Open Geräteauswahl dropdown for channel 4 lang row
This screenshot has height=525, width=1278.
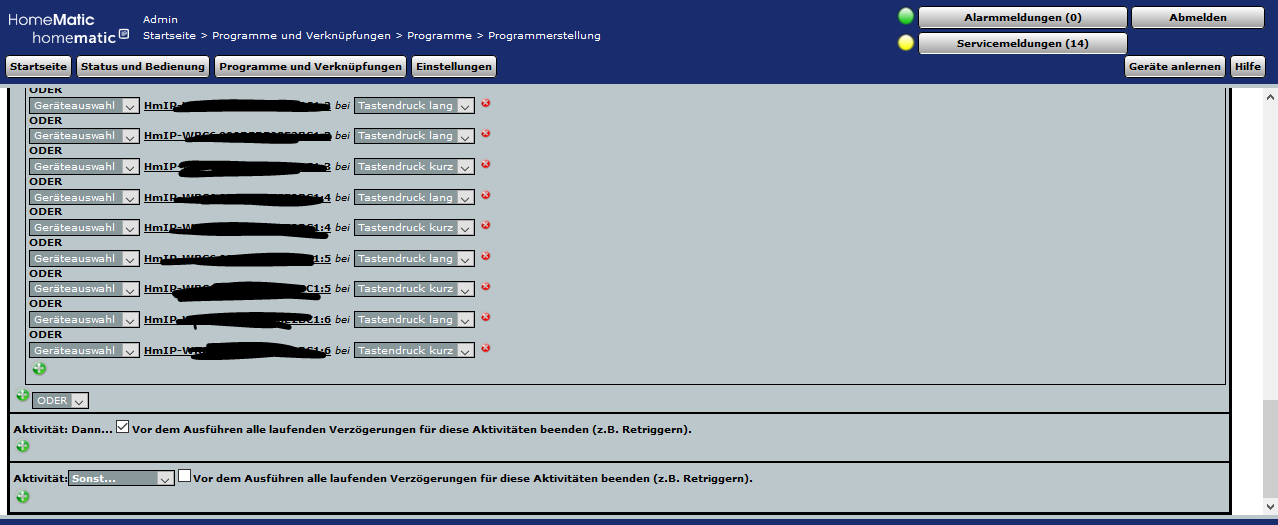click(84, 198)
